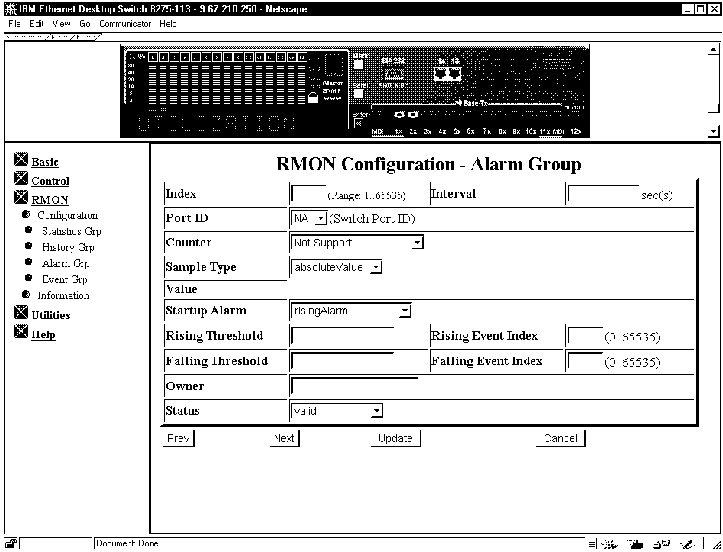Click the Basic menu icon in sidebar
Image resolution: width=723 pixels, height=552 pixels.
(20, 161)
